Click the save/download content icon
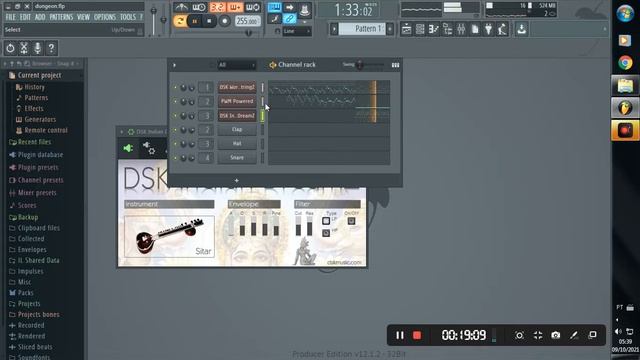The height and width of the screenshot is (360, 640). pyautogui.click(x=522, y=29)
